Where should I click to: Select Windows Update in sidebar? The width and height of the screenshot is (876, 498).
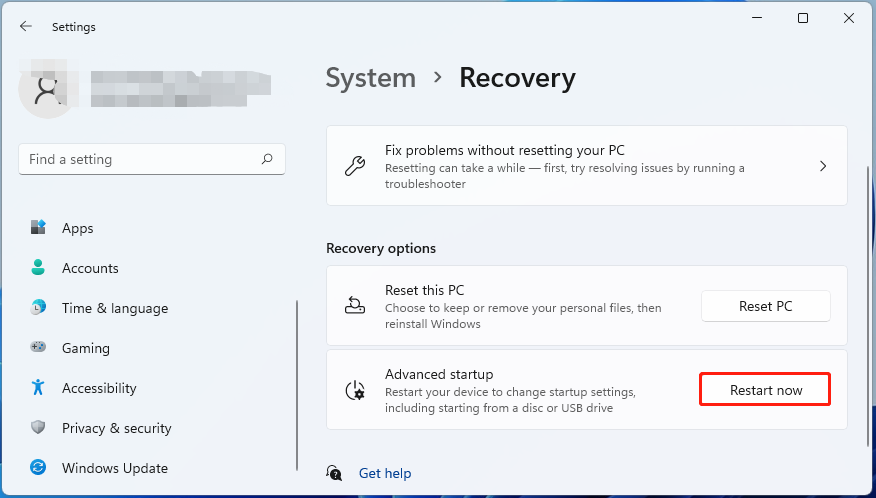click(114, 468)
